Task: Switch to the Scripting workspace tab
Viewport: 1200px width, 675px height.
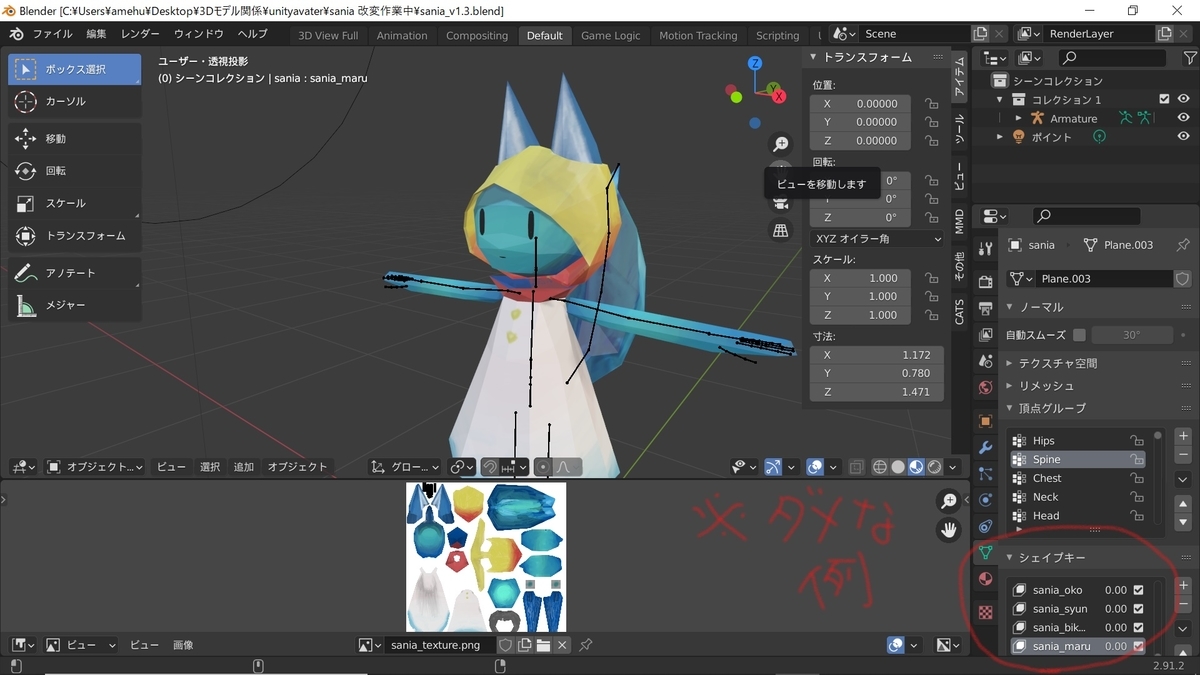Action: pos(777,35)
